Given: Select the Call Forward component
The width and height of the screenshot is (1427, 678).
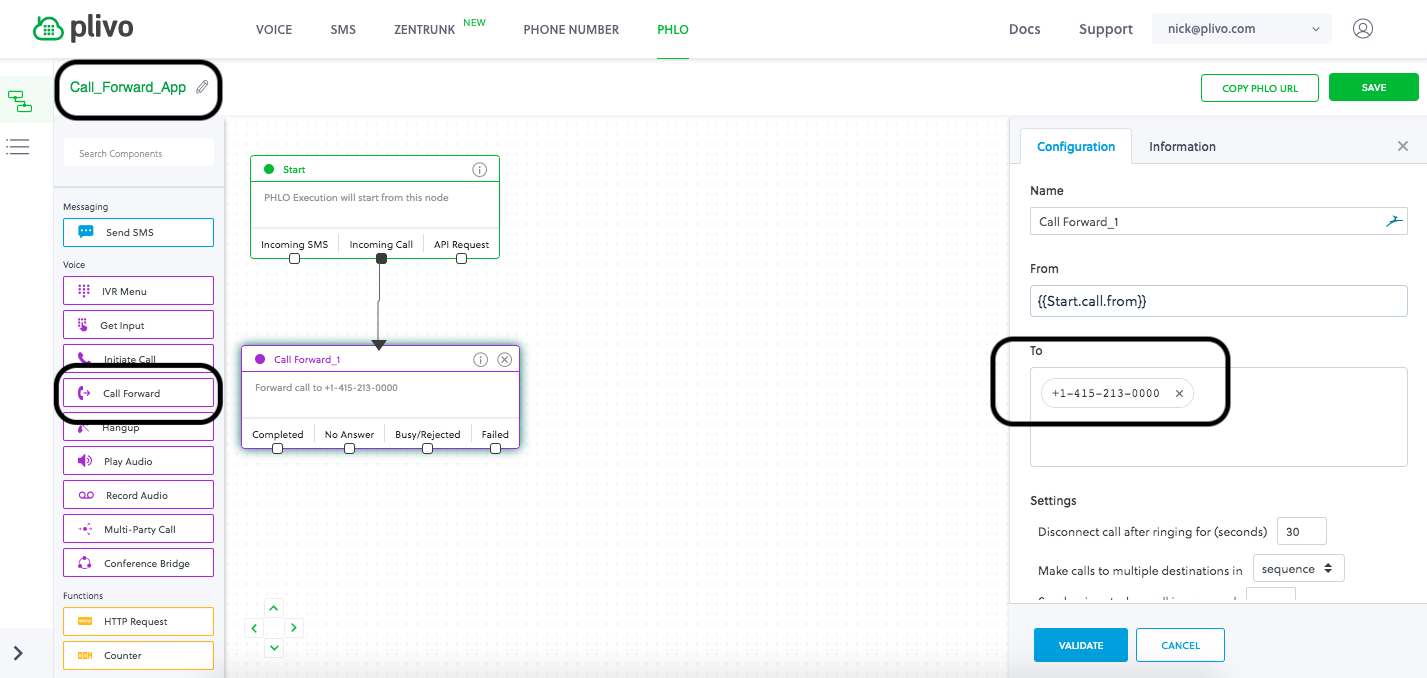Looking at the screenshot, I should (138, 393).
